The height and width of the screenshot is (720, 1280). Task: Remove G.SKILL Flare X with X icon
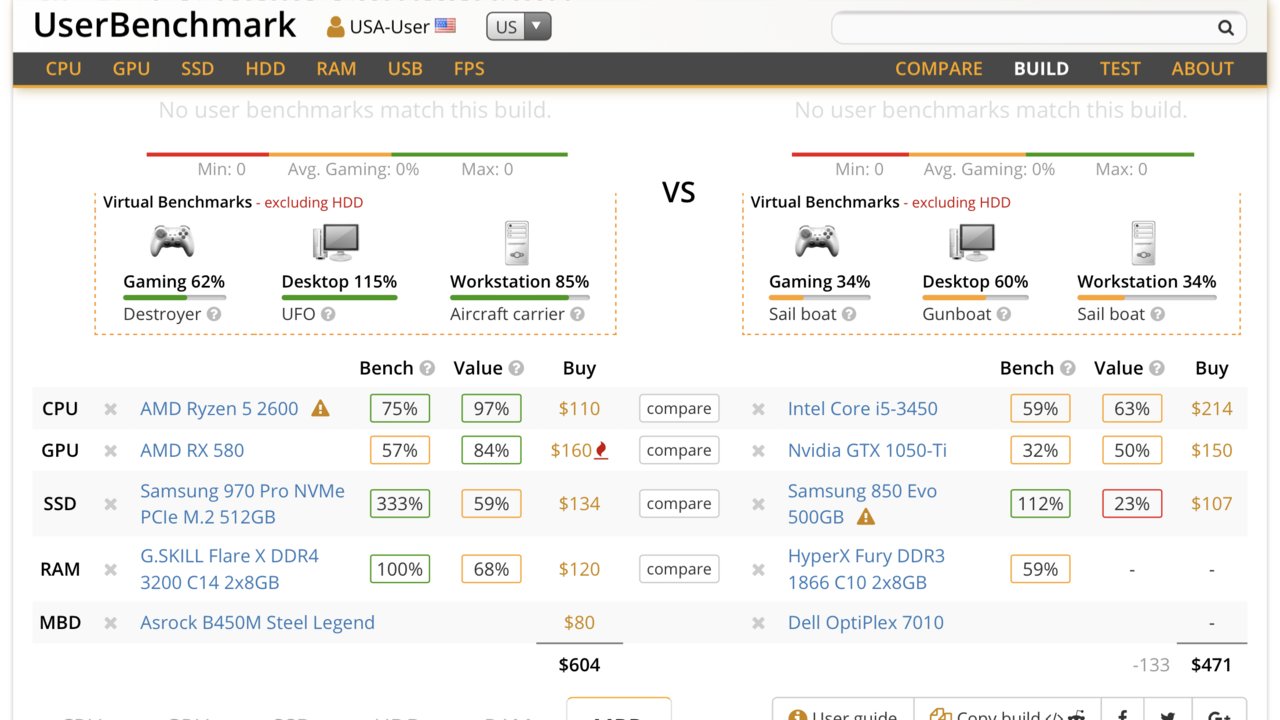(x=111, y=570)
